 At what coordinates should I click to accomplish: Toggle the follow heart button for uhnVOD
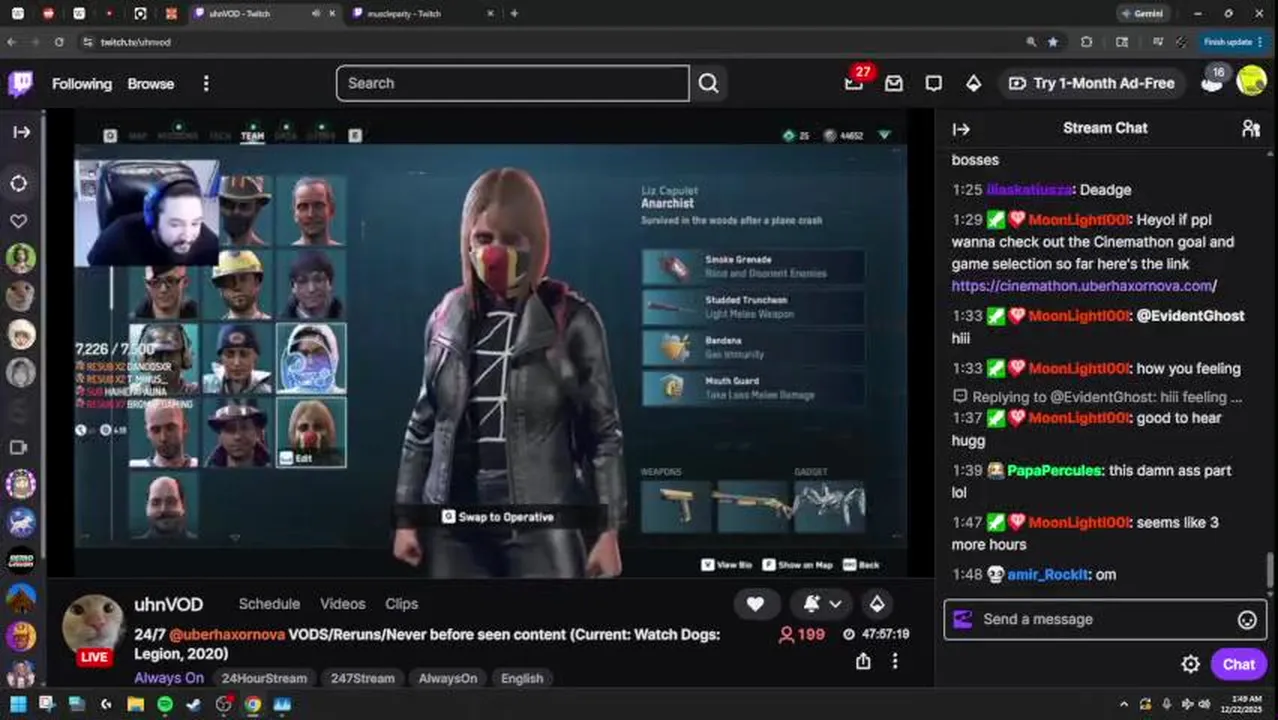[755, 604]
